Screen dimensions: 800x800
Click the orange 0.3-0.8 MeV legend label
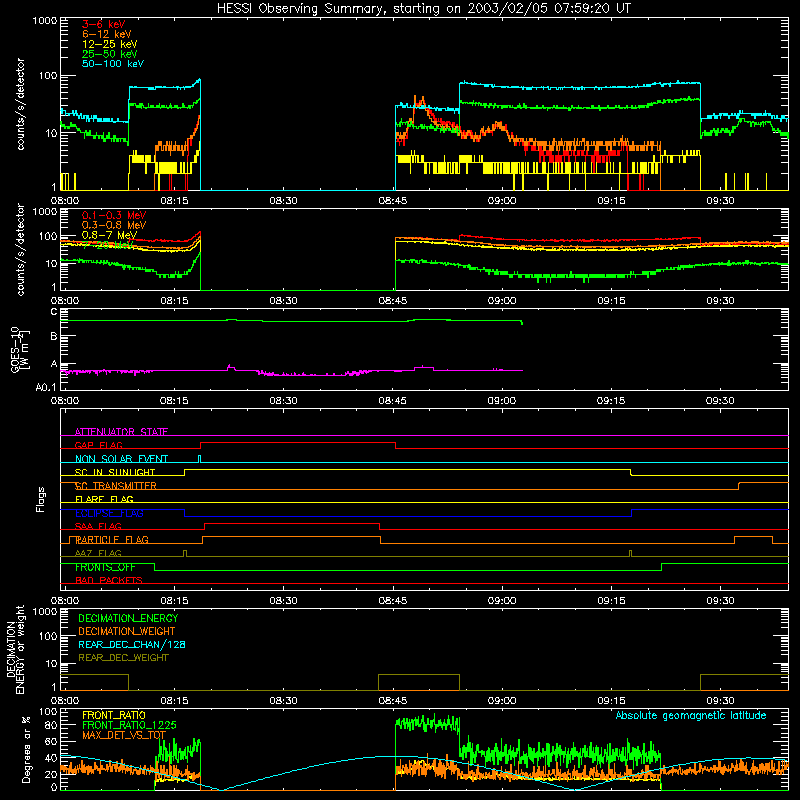(x=114, y=225)
